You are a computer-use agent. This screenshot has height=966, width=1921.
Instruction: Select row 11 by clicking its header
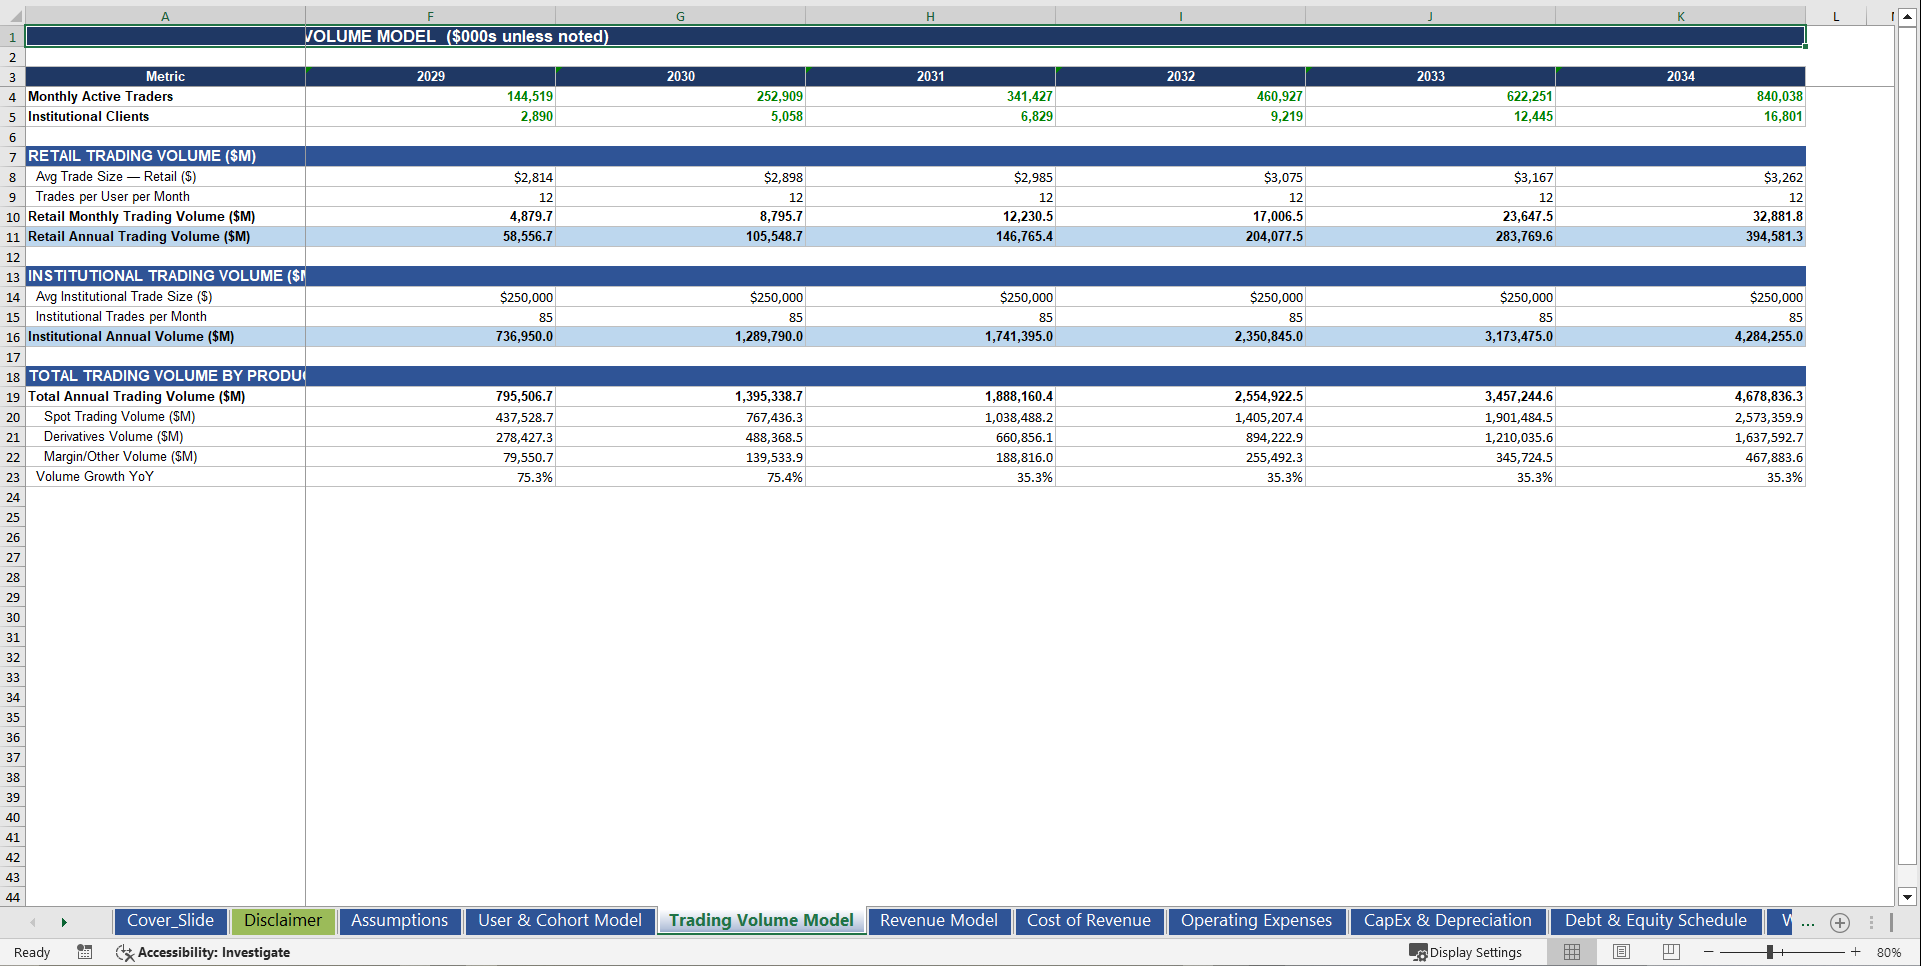13,237
